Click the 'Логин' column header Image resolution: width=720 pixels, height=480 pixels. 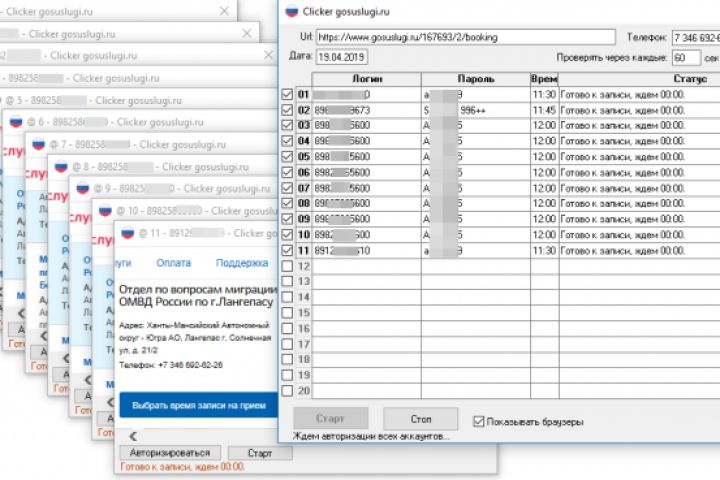pos(366,79)
